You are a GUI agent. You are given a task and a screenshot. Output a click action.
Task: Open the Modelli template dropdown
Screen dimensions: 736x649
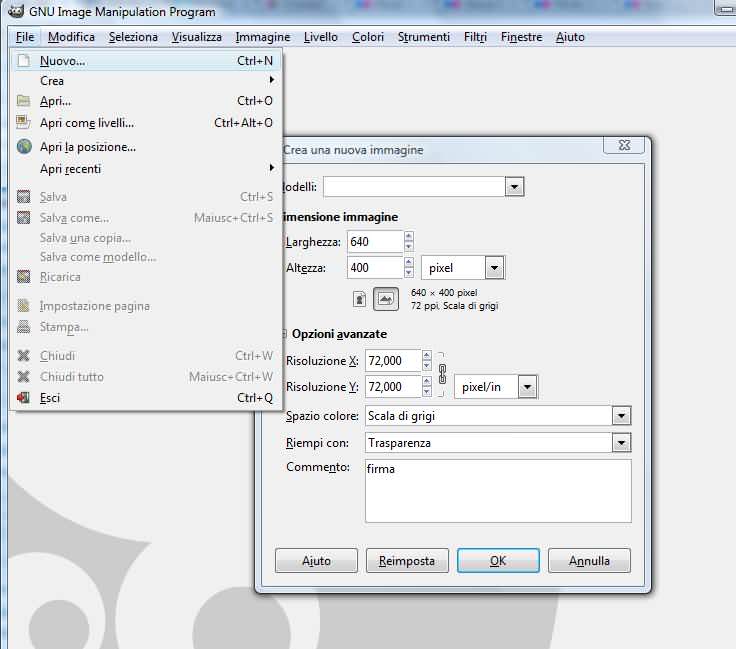[514, 187]
